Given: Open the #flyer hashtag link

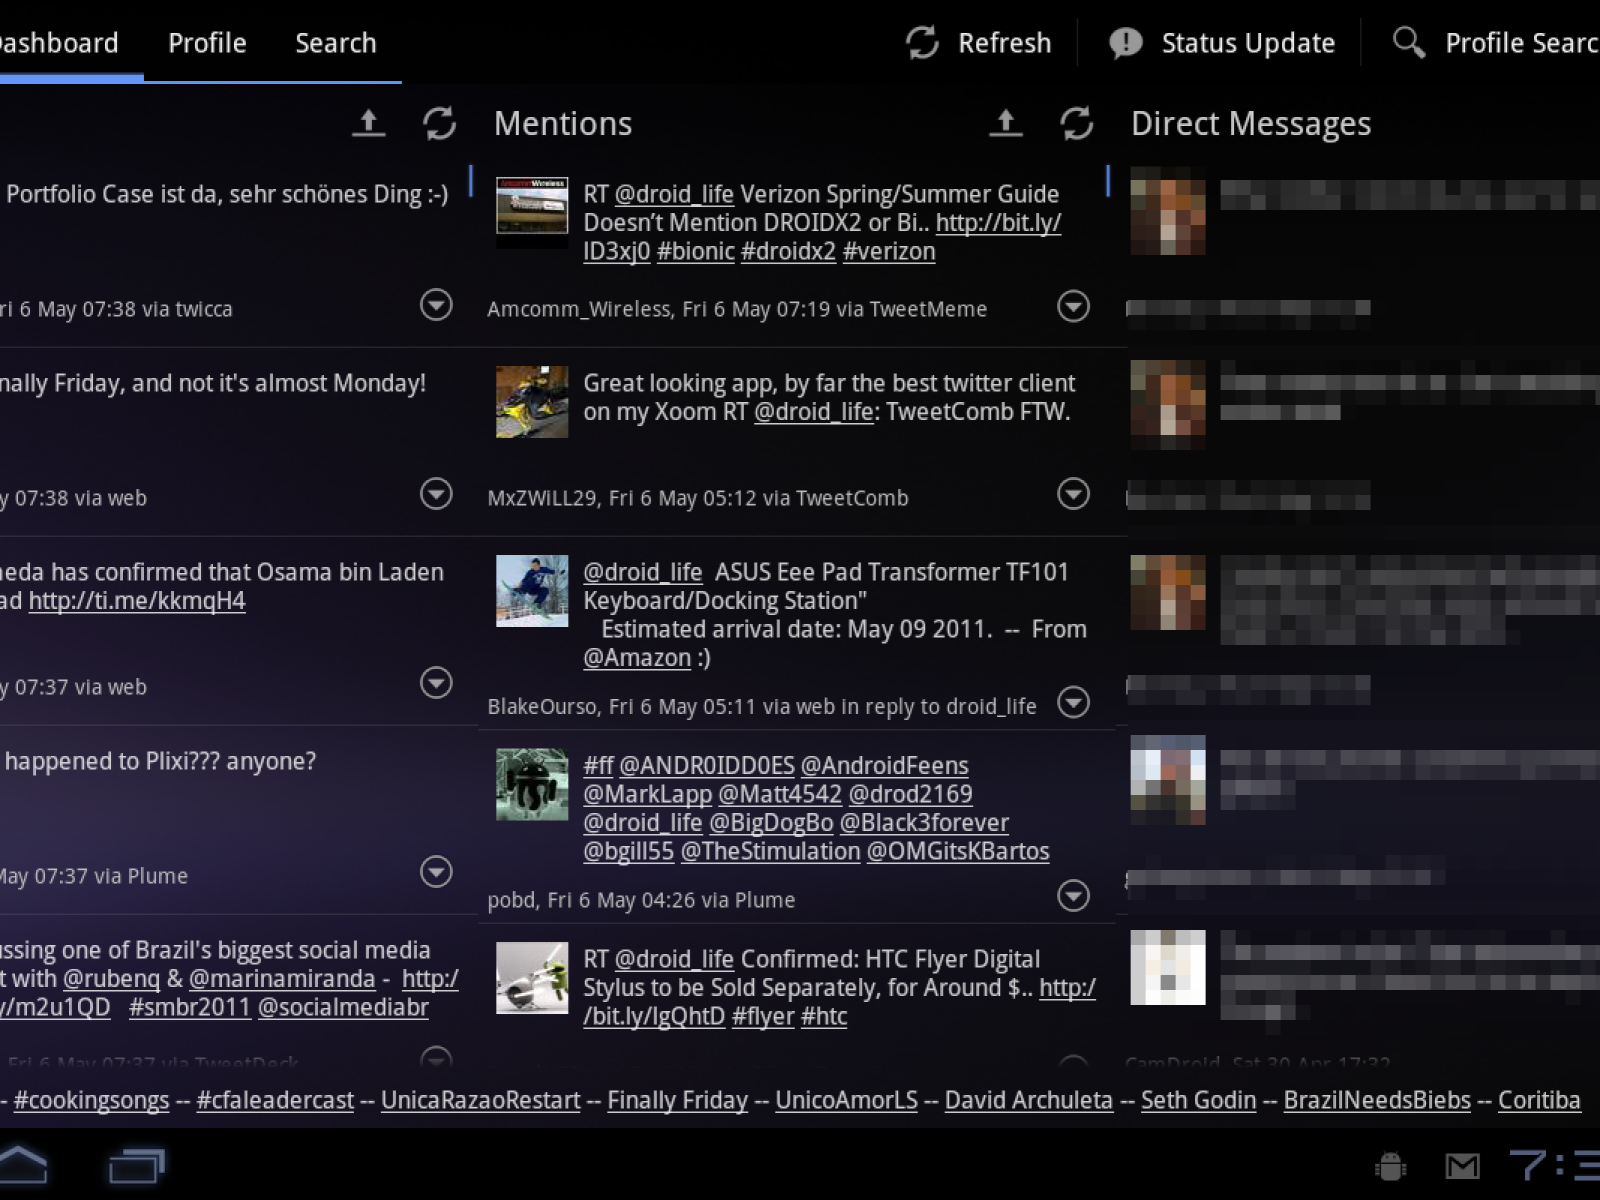Looking at the screenshot, I should pyautogui.click(x=763, y=1017).
